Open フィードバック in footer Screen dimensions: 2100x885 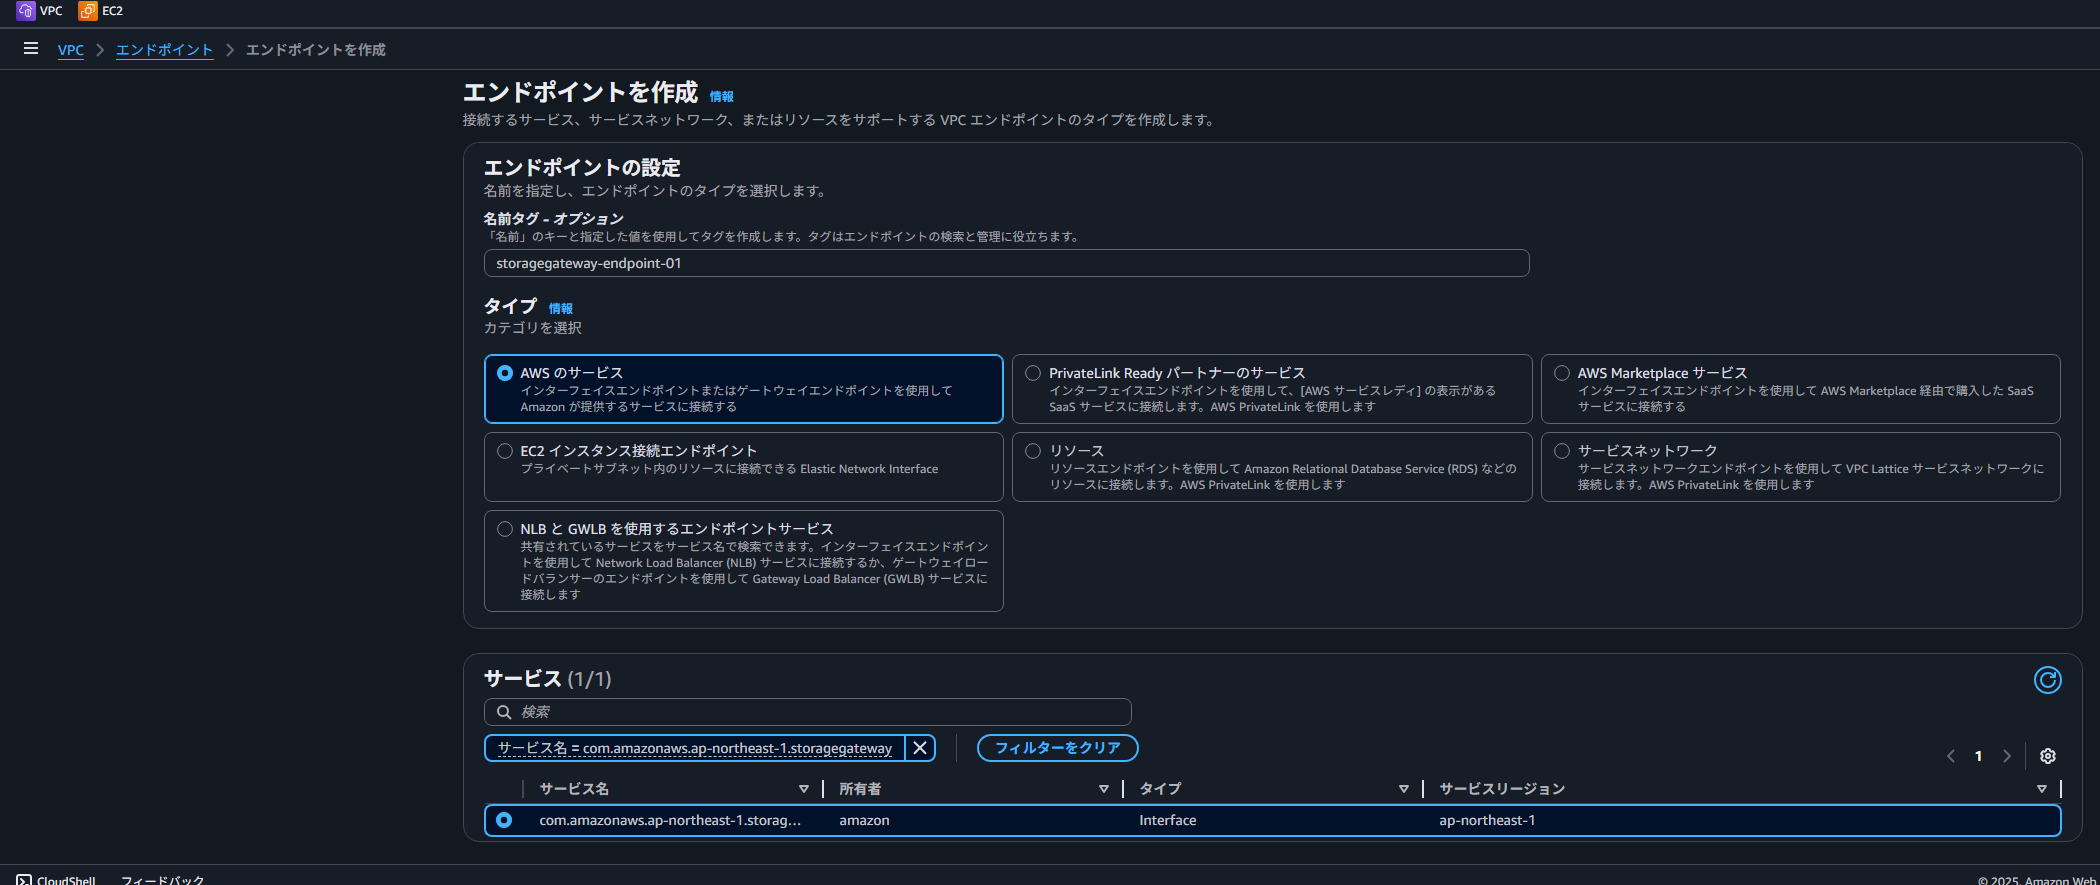coord(162,880)
